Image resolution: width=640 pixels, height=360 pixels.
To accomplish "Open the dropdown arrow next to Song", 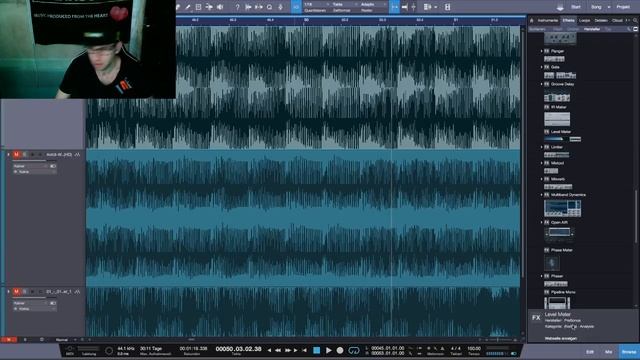I will tap(609, 7).
